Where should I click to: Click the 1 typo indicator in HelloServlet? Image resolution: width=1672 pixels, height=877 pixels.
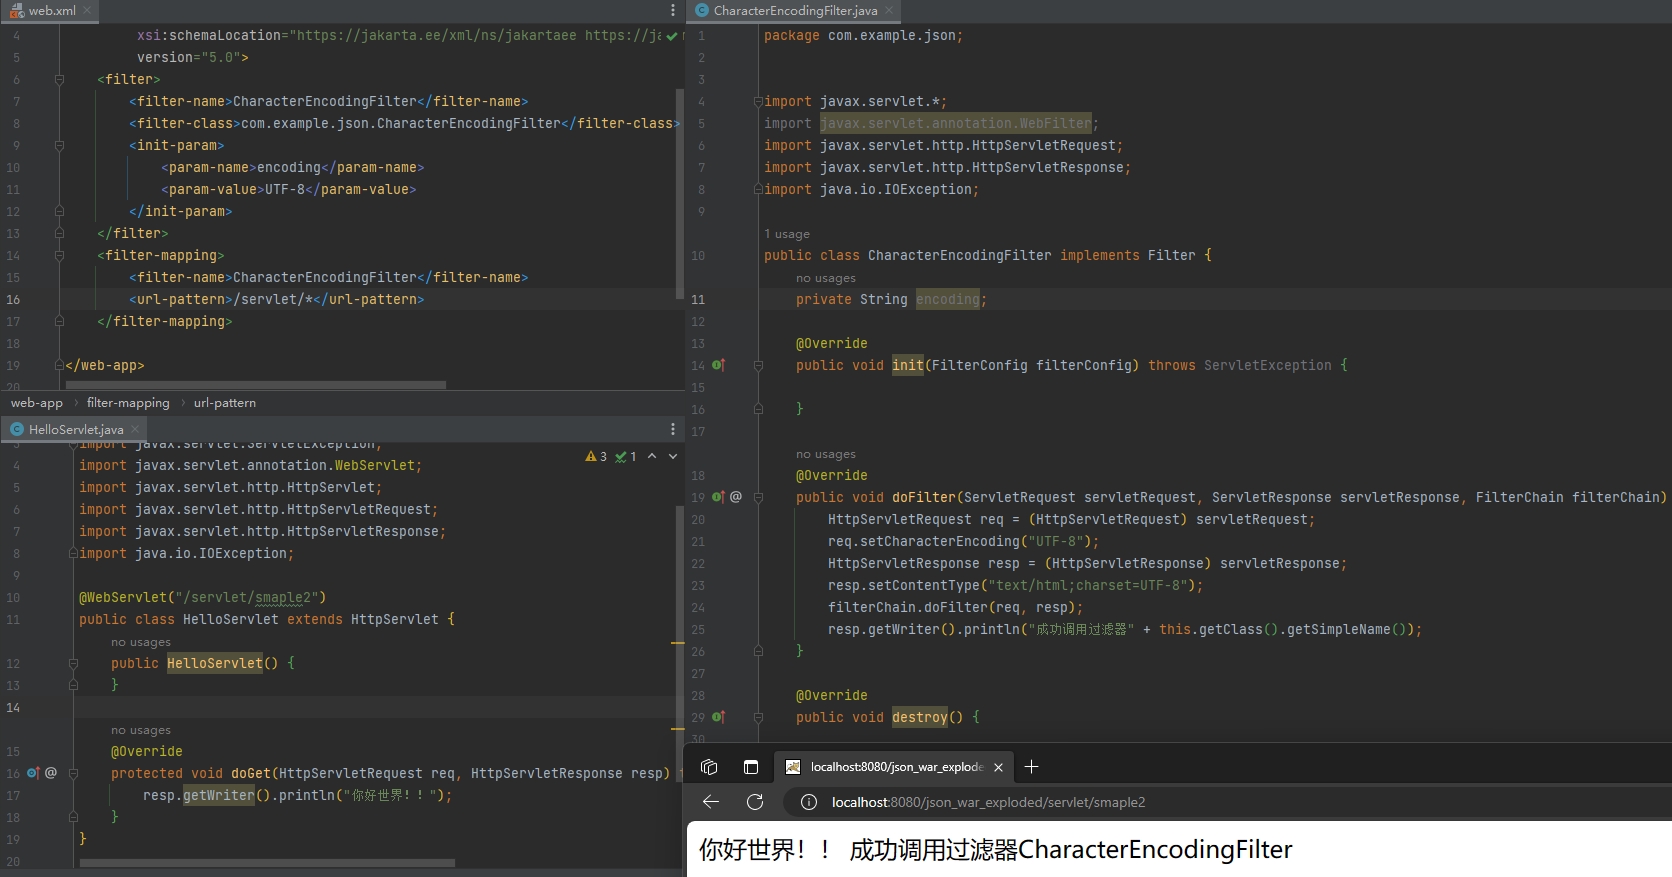point(626,457)
